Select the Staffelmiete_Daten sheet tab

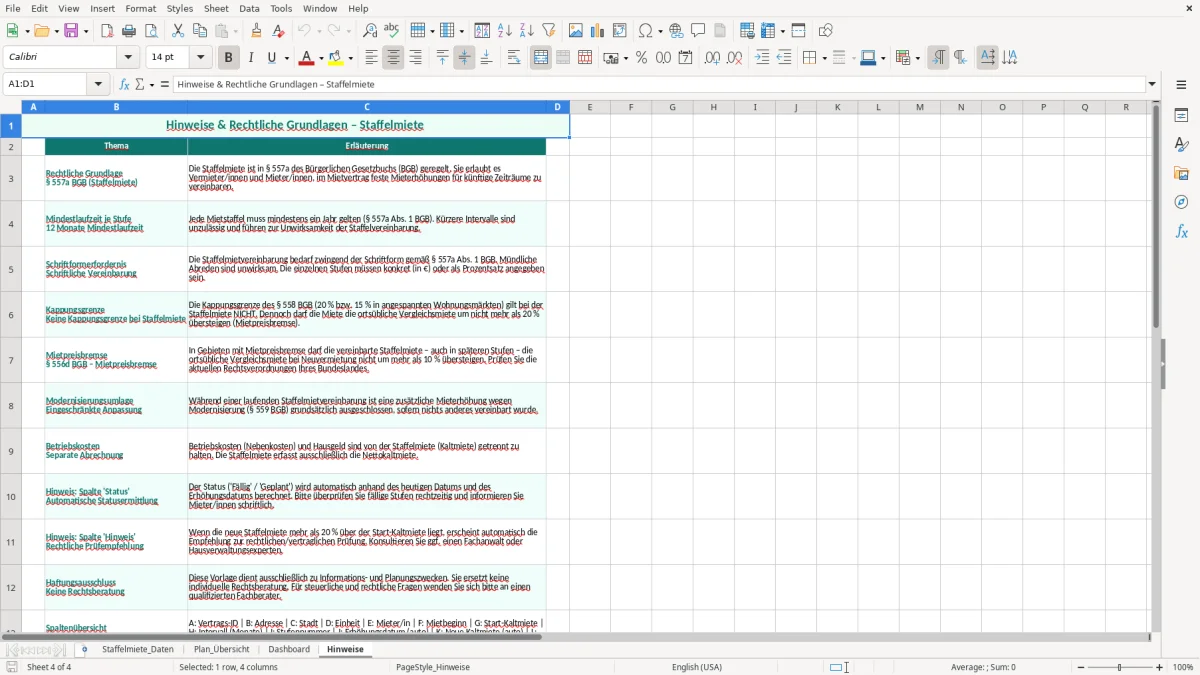[x=138, y=649]
